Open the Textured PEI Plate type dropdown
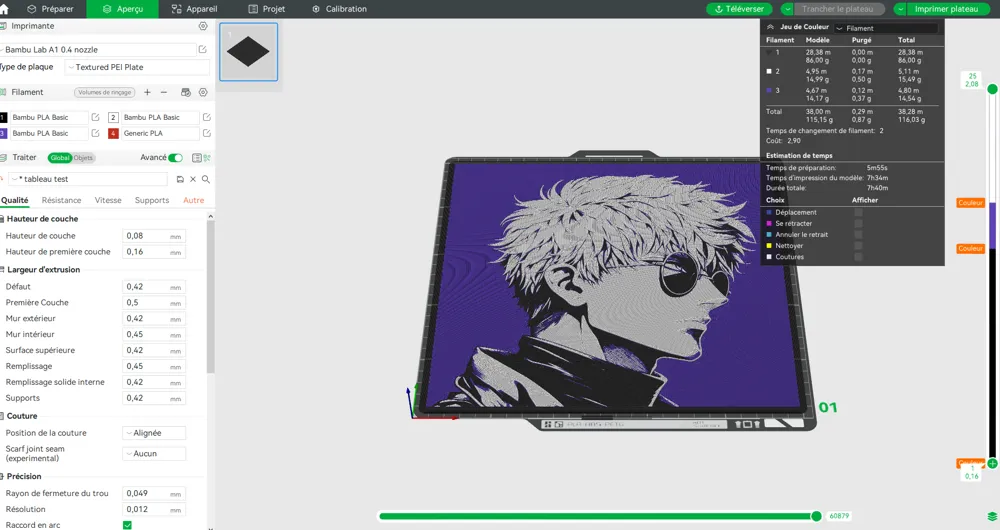The height and width of the screenshot is (530, 1000). [x=137, y=67]
